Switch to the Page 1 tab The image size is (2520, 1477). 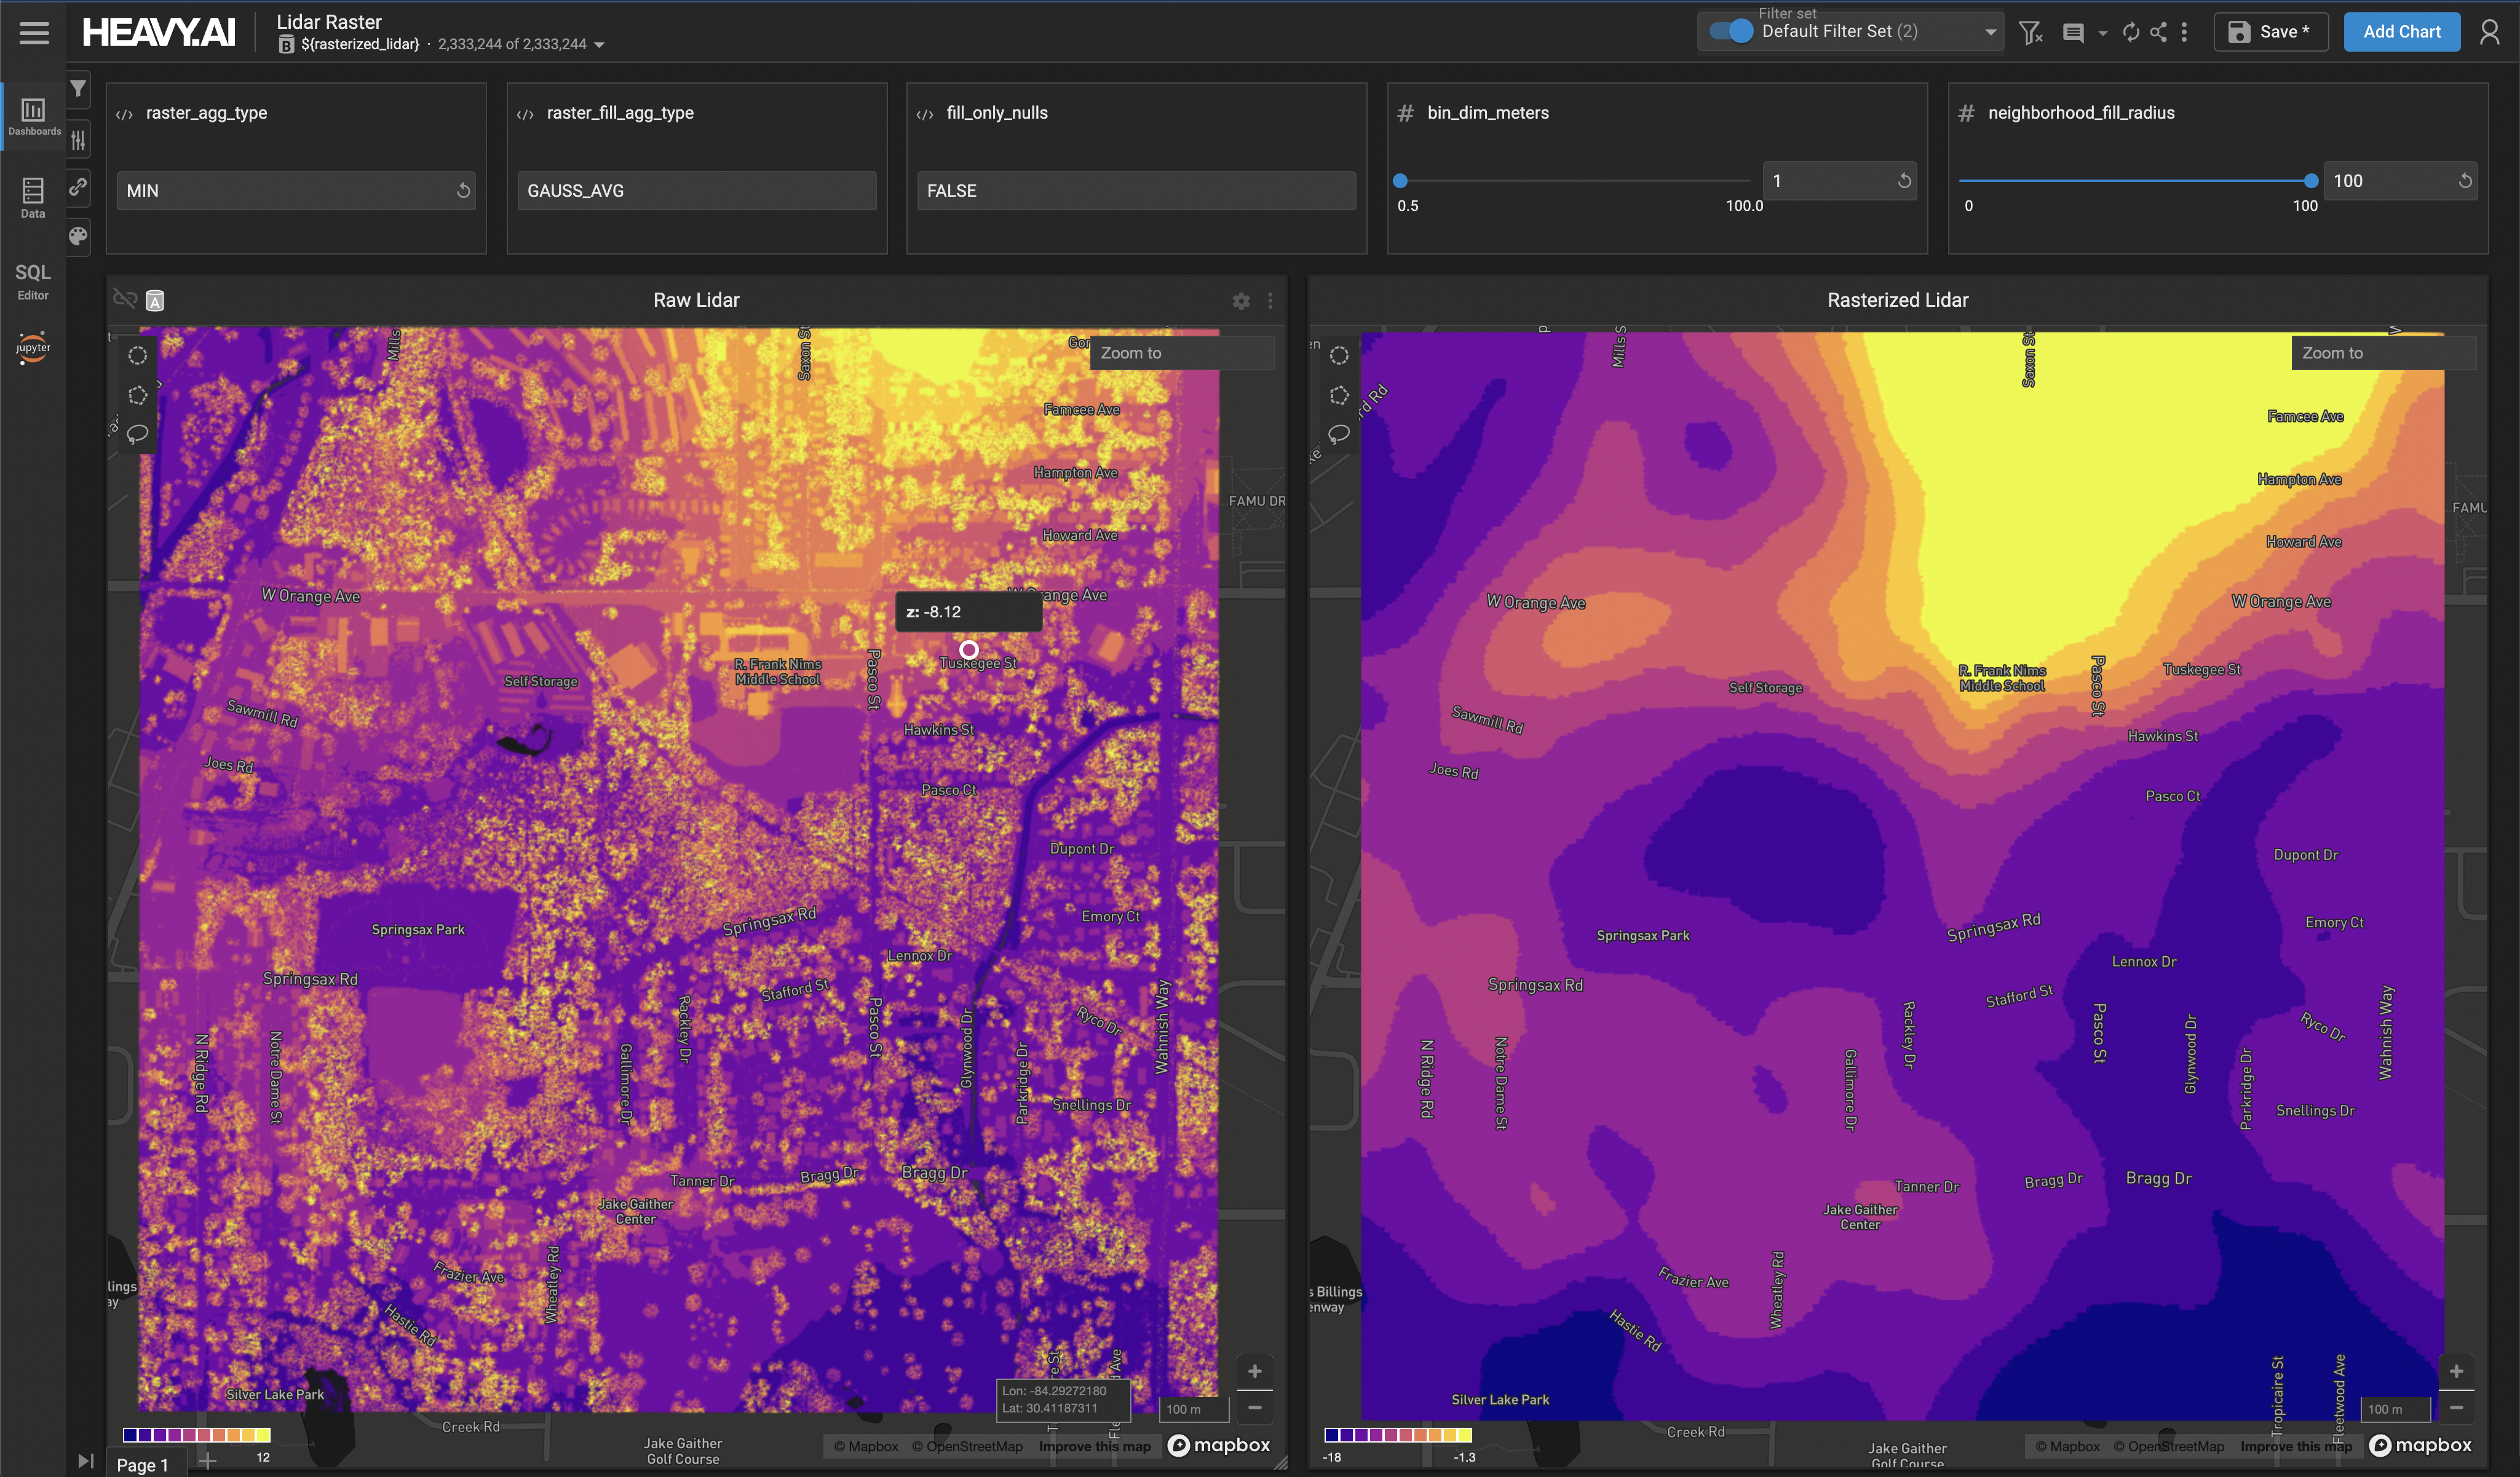pyautogui.click(x=142, y=1464)
